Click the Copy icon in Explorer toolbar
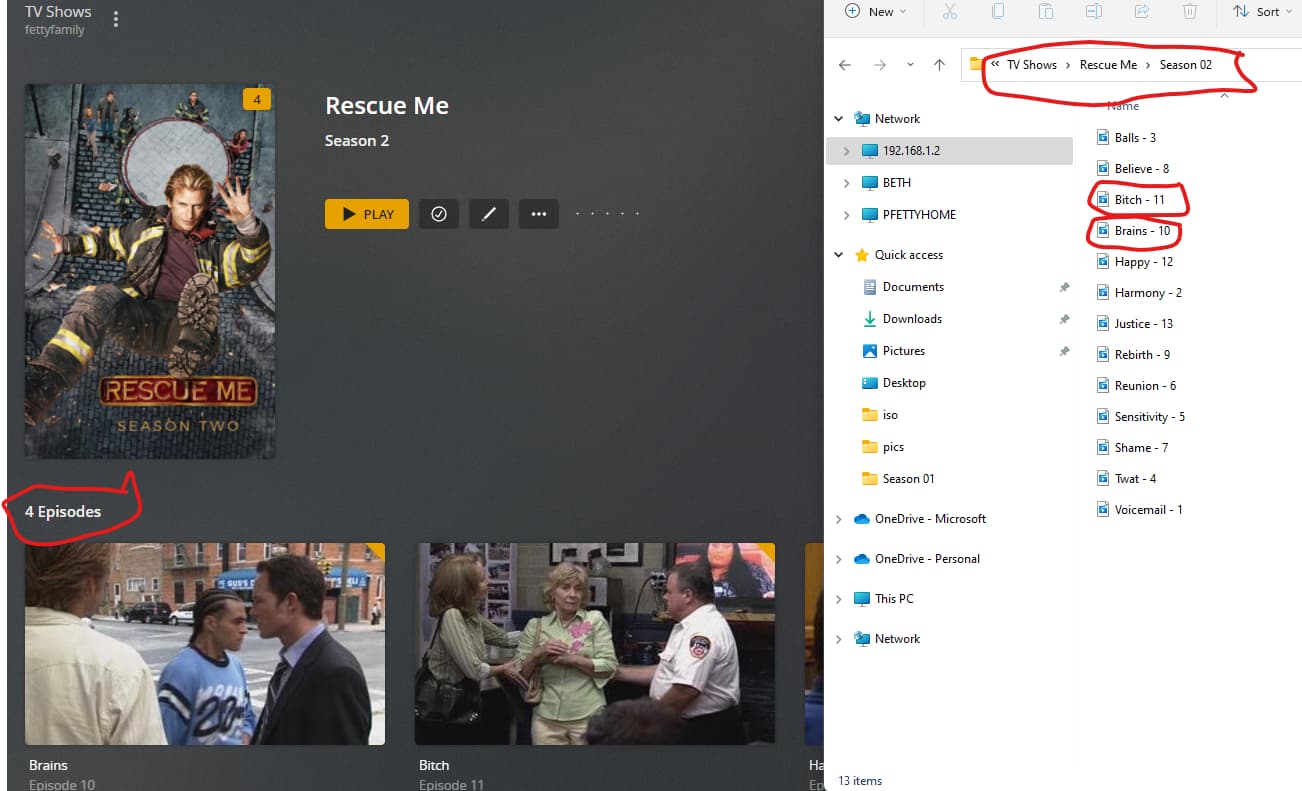Image resolution: width=1302 pixels, height=791 pixels. point(998,12)
